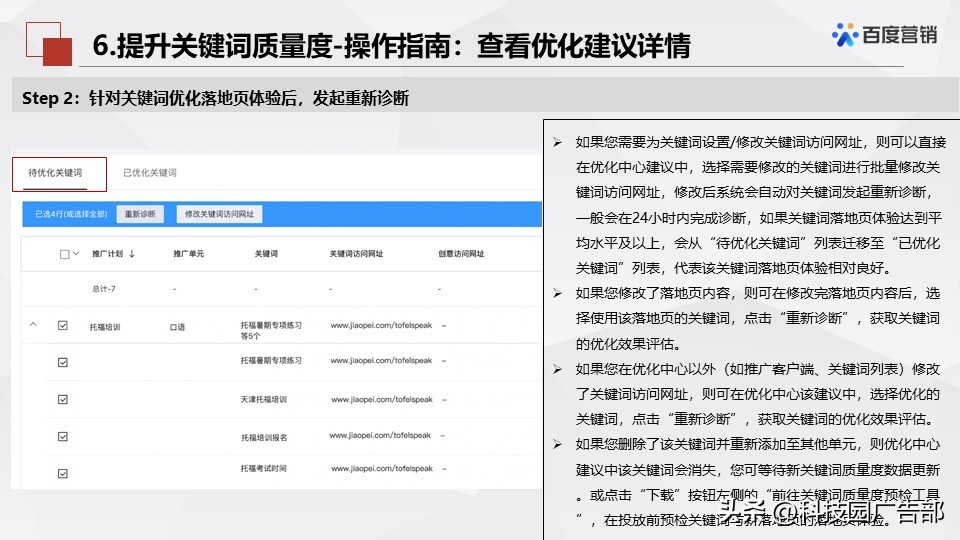Screen dimensions: 960x540
Task: Uncheck the 托福培训 plan row checkbox
Action: point(62,326)
